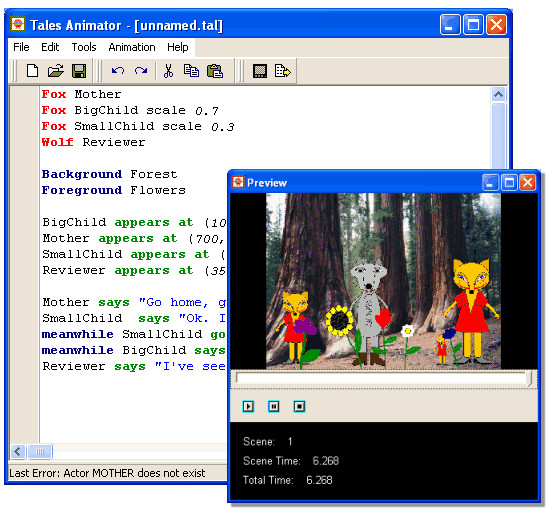Open the Edit menu
This screenshot has width=552, height=512.
[x=50, y=47]
